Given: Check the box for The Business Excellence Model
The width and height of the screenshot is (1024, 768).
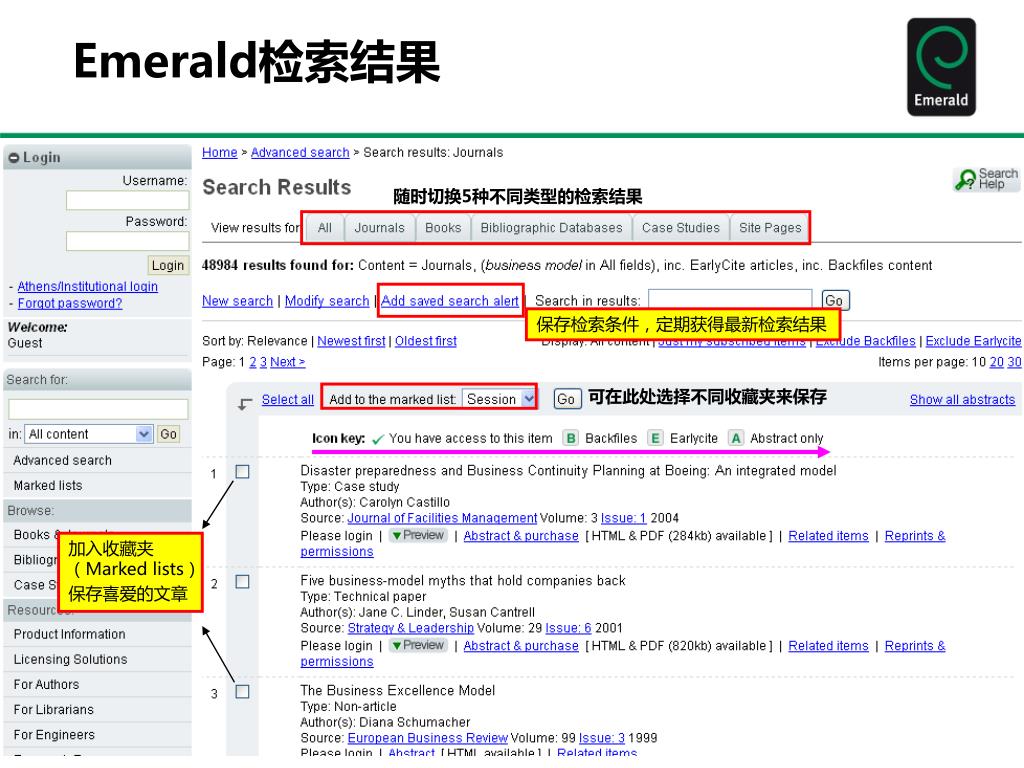Looking at the screenshot, I should tap(242, 691).
